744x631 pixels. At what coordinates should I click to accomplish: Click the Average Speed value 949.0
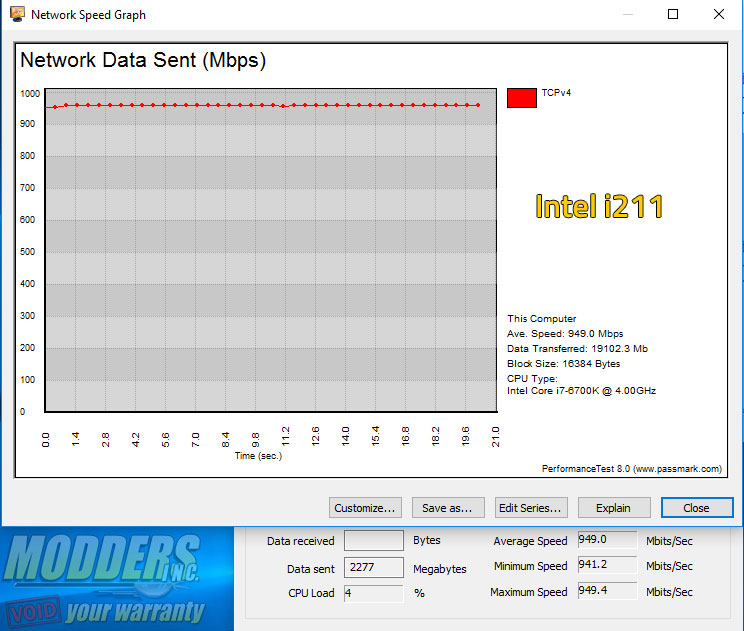coord(607,539)
